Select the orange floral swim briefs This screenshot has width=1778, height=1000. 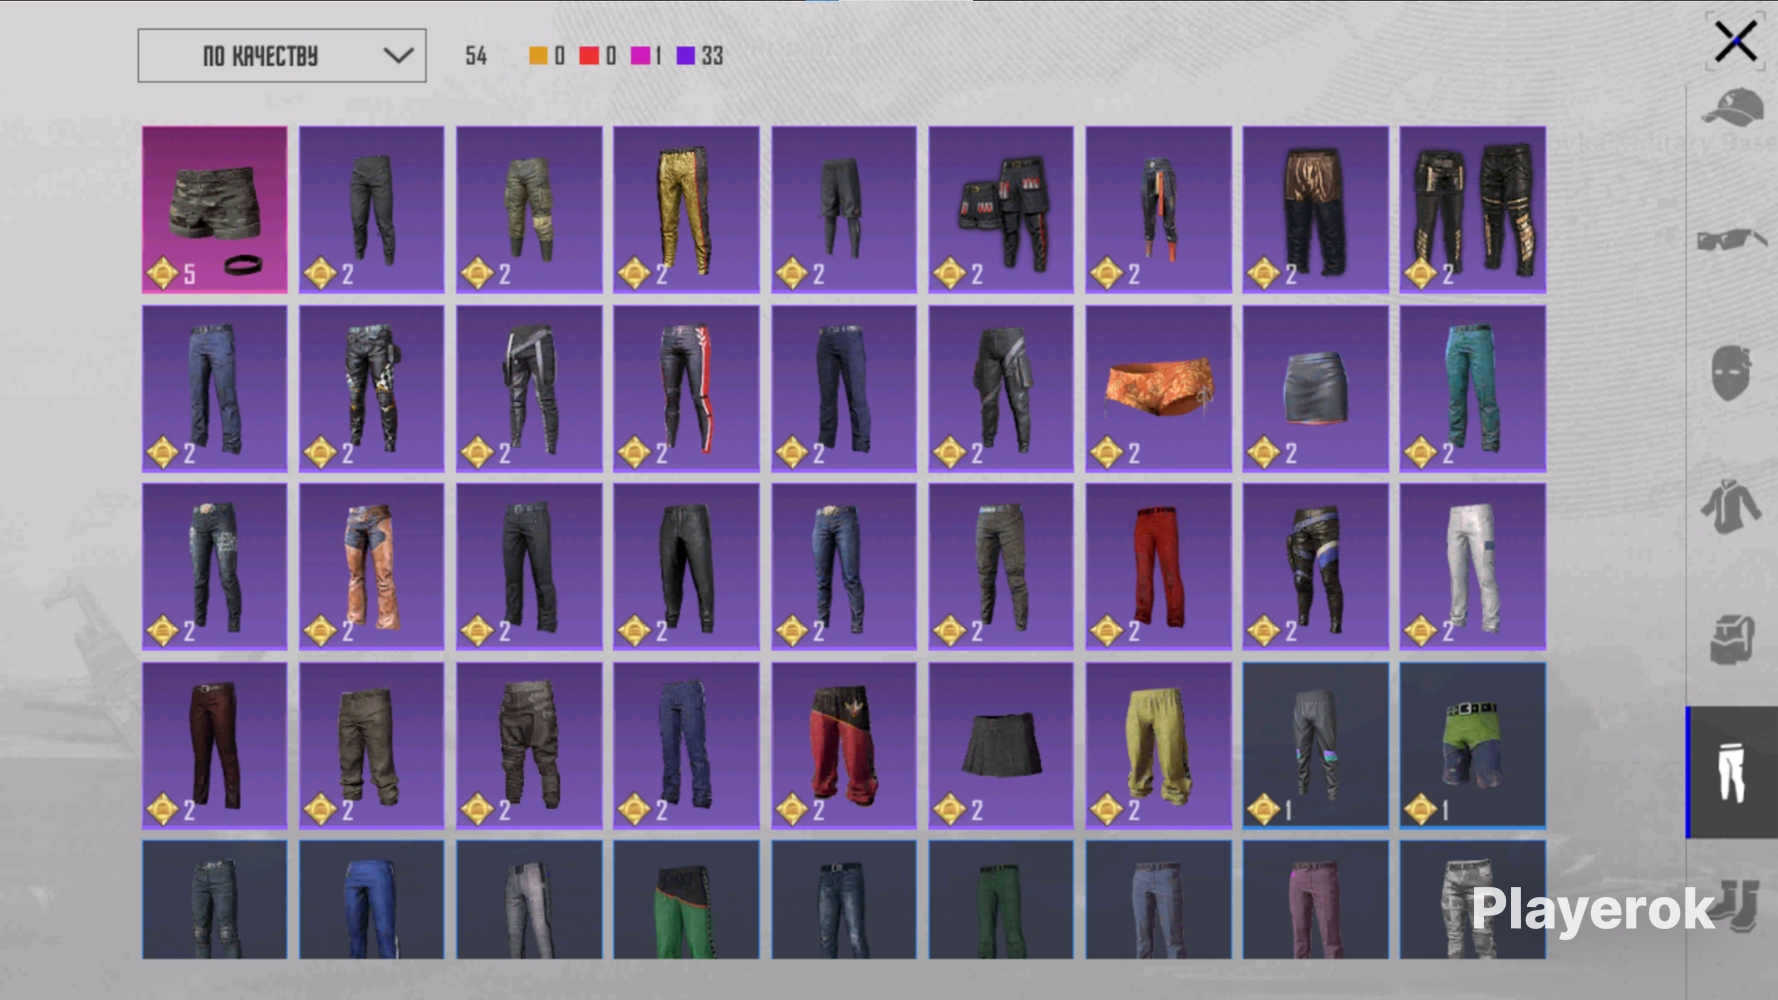point(1158,388)
